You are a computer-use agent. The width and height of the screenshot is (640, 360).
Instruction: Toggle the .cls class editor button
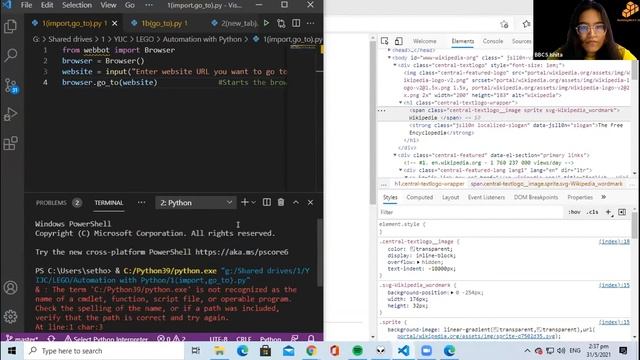tap(592, 212)
